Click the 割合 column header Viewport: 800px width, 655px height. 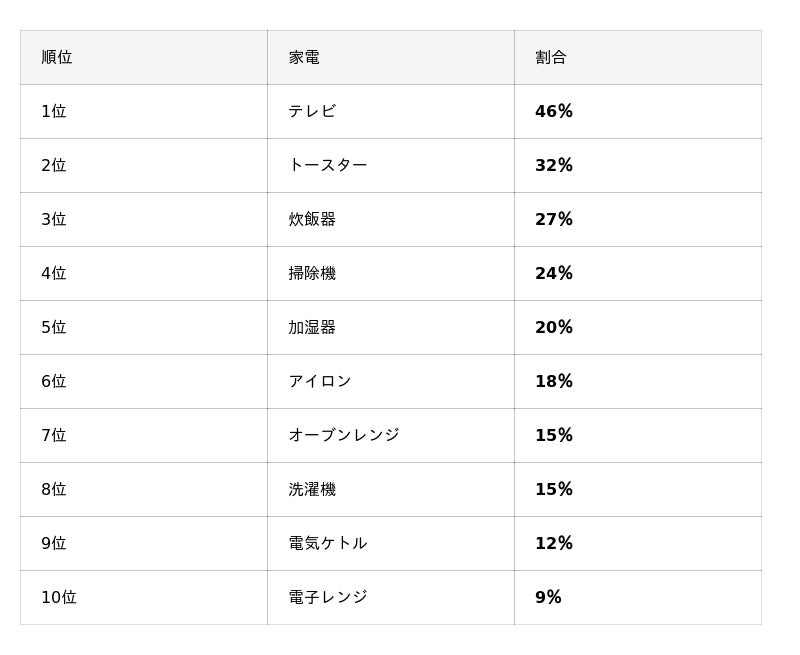coord(551,58)
